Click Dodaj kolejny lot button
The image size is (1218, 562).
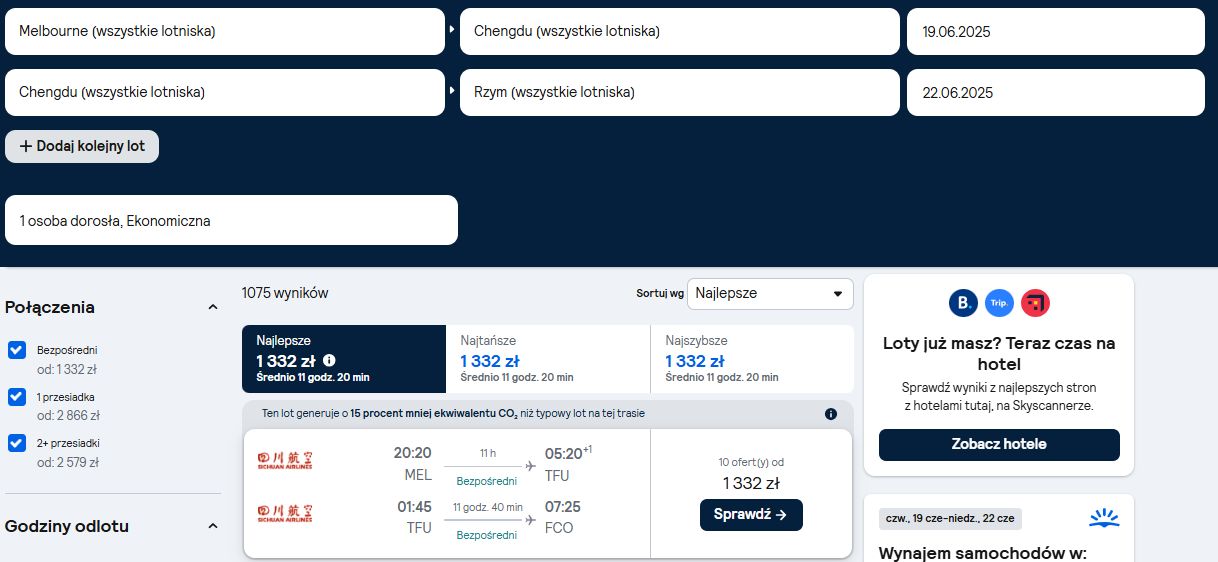point(82,146)
